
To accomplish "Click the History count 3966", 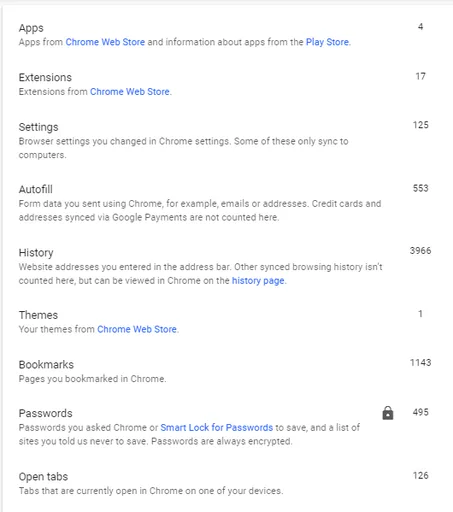I will click(420, 251).
